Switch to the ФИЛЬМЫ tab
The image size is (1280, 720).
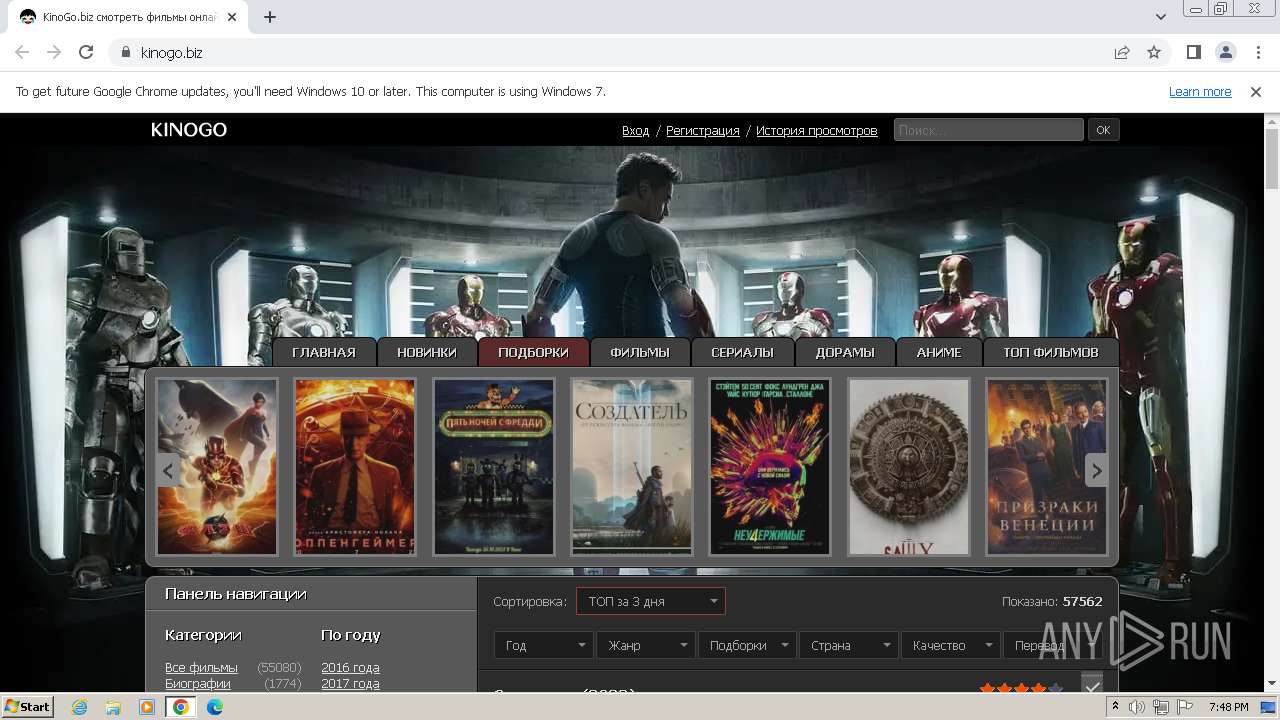coord(640,352)
